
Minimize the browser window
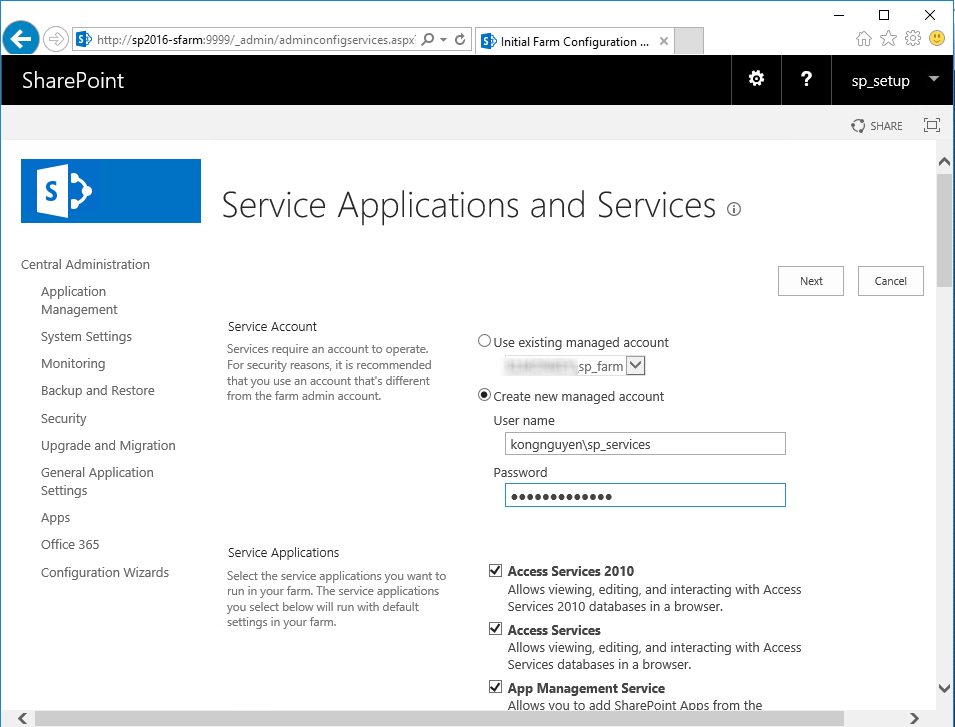[839, 15]
